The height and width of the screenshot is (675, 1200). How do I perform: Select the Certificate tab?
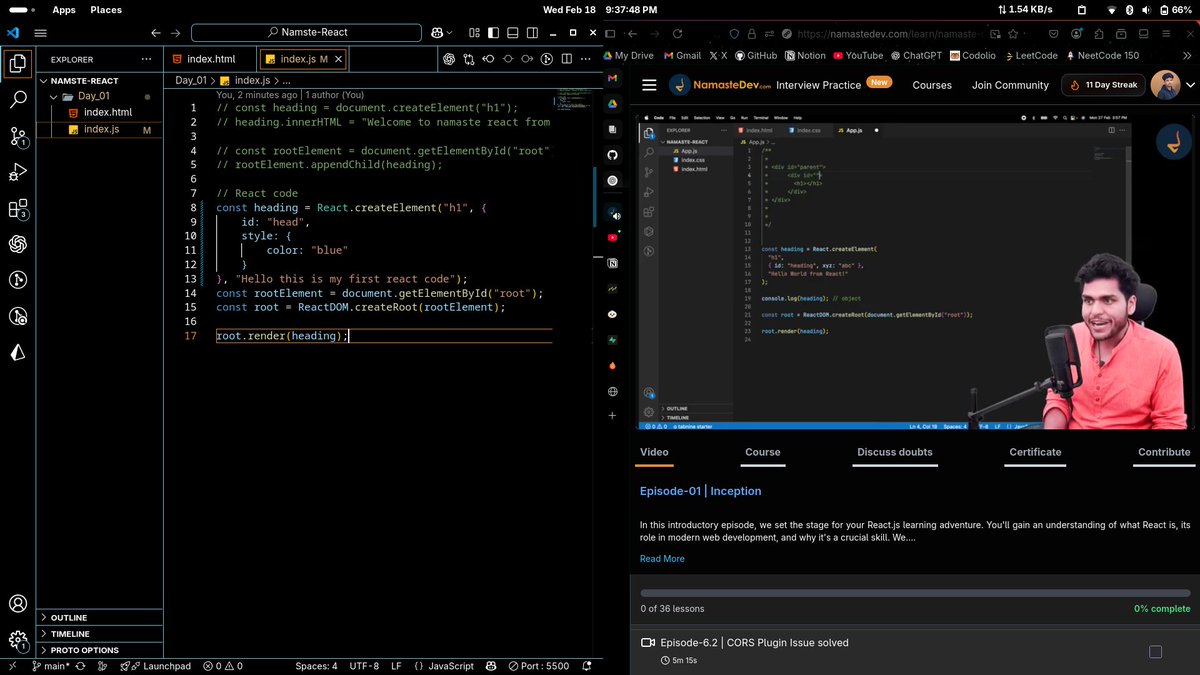tap(1035, 452)
